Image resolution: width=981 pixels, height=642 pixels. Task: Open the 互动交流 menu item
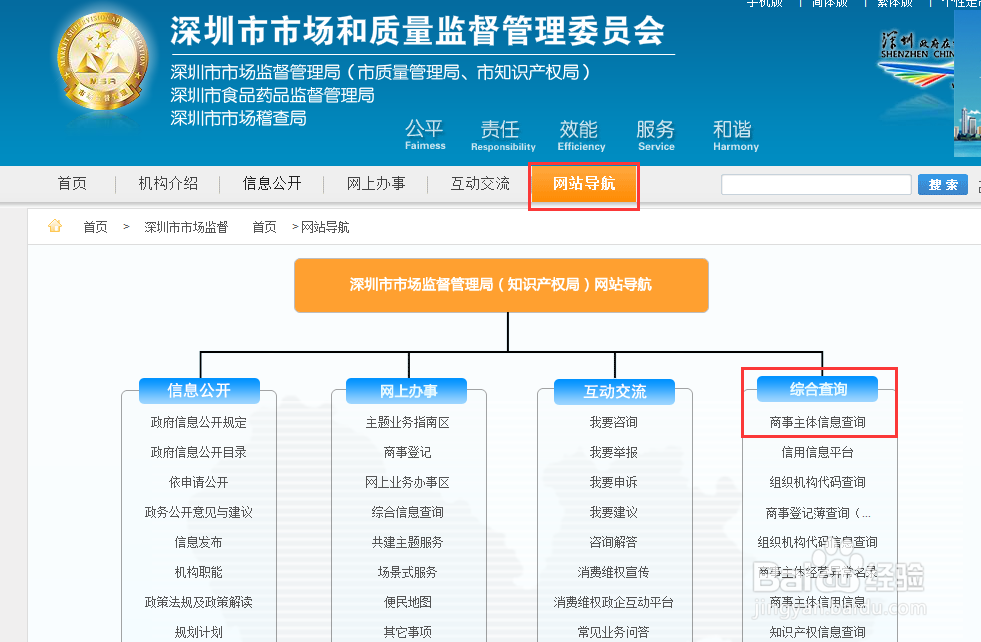(480, 184)
